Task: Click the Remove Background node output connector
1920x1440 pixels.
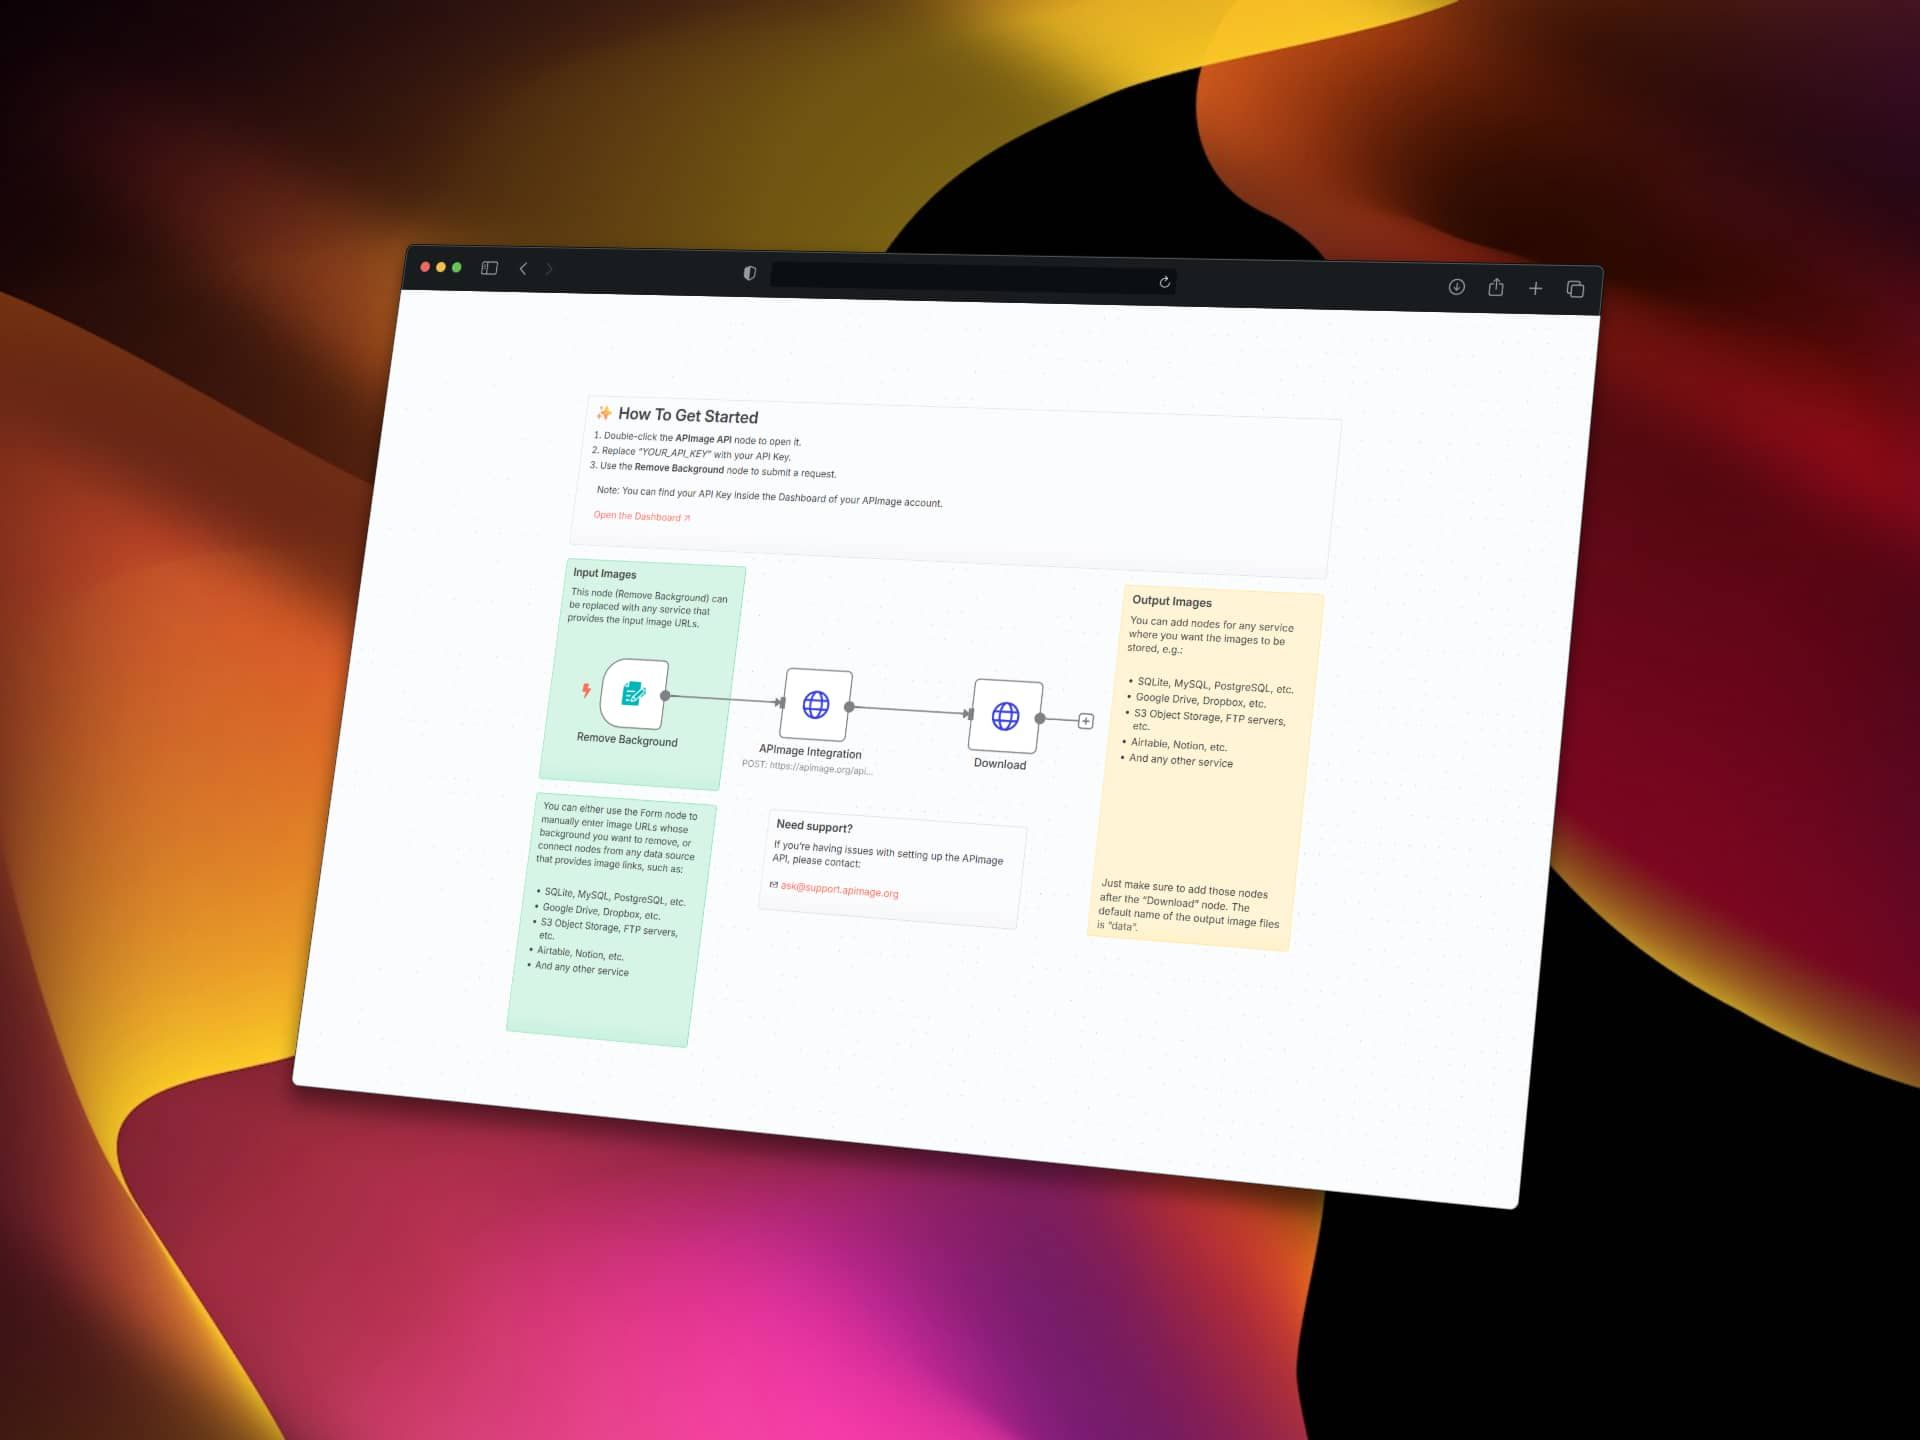Action: (665, 695)
